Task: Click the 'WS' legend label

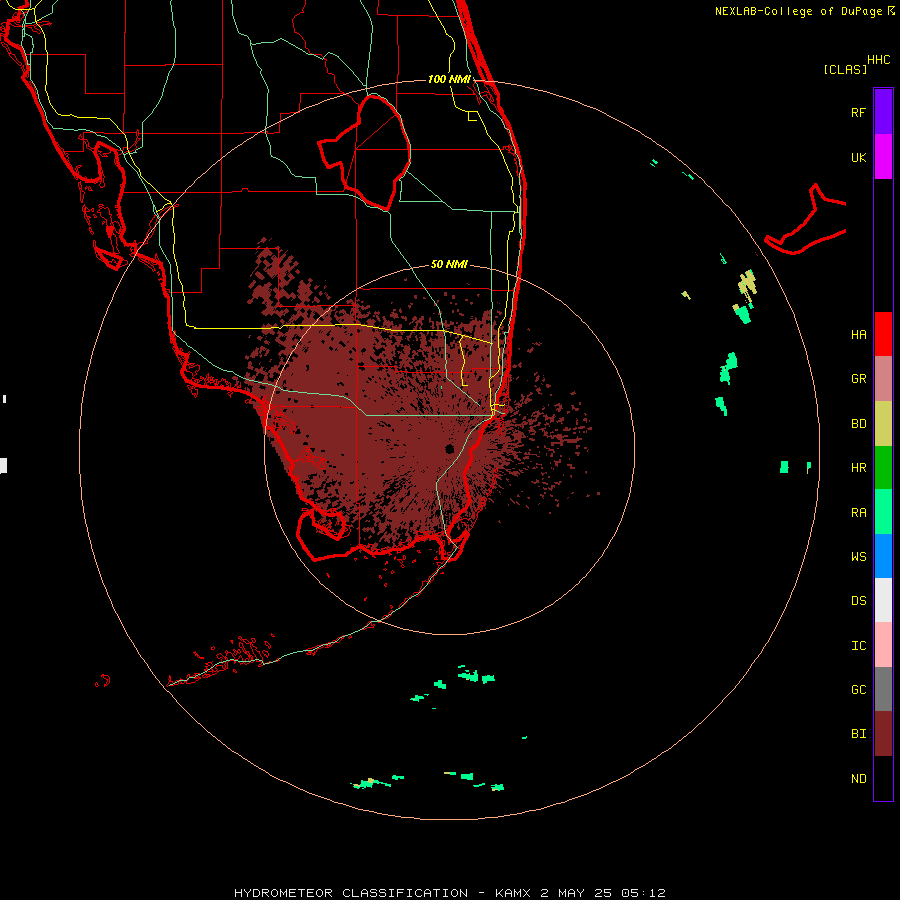Action: [x=858, y=556]
